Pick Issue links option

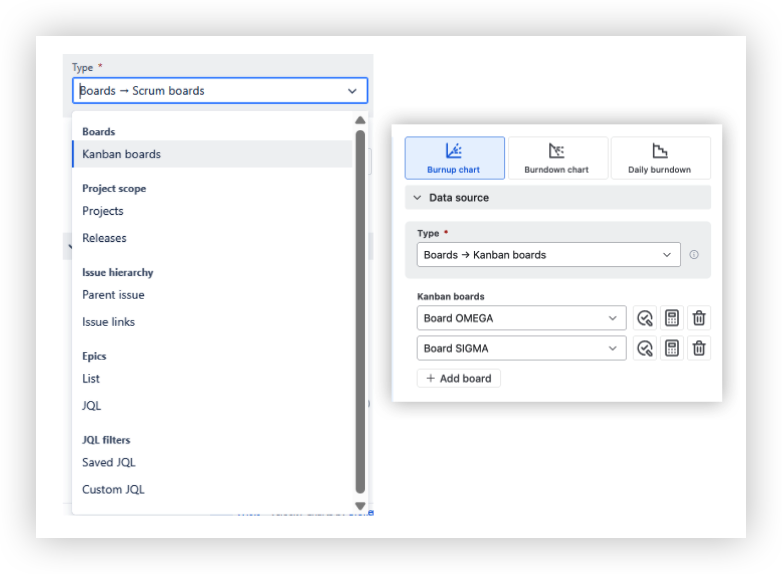tap(212, 322)
